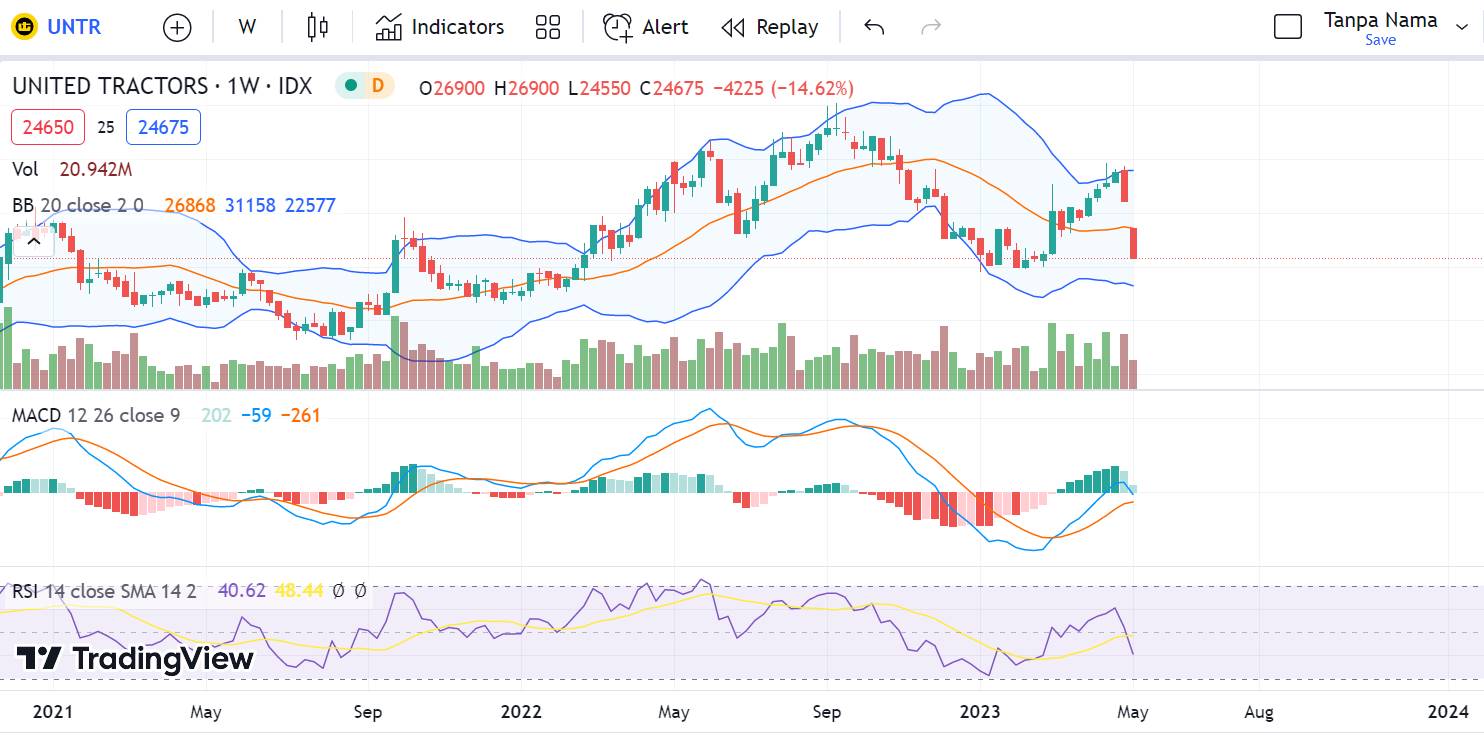The height and width of the screenshot is (742, 1484).
Task: Click the add symbol plus icon
Action: [x=177, y=27]
